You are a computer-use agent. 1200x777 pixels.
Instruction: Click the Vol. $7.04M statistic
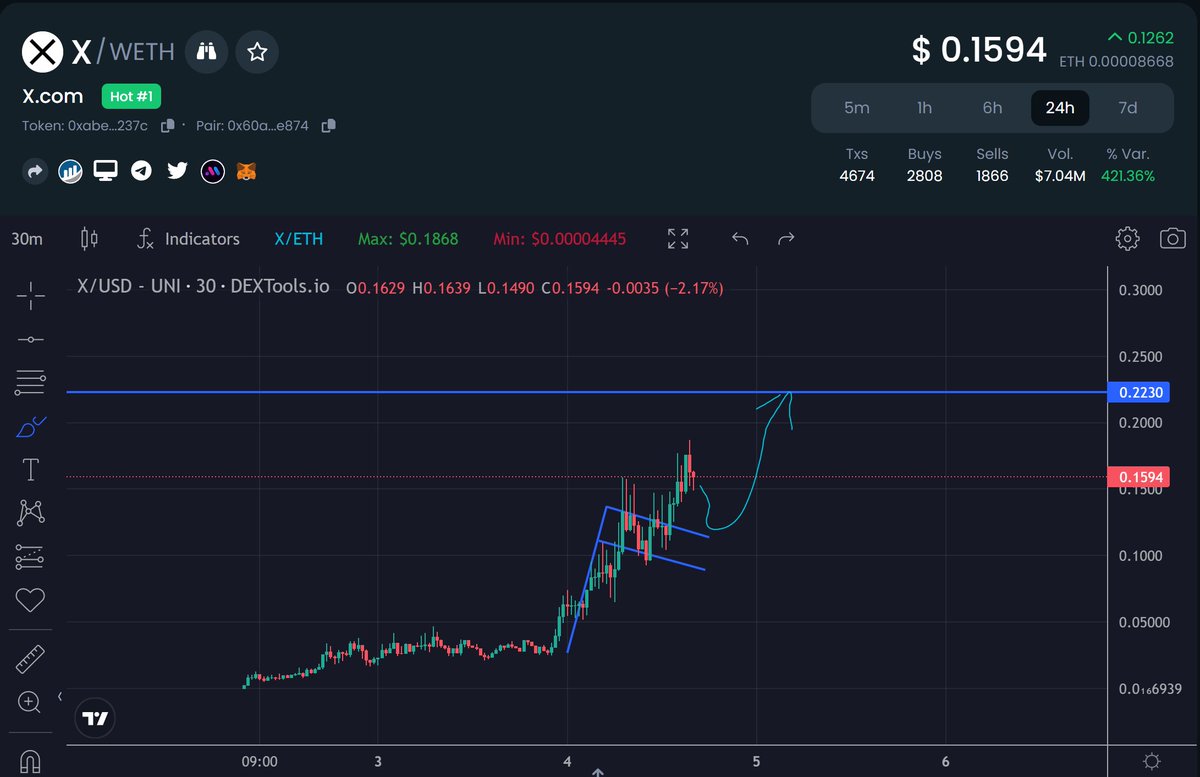(1059, 165)
